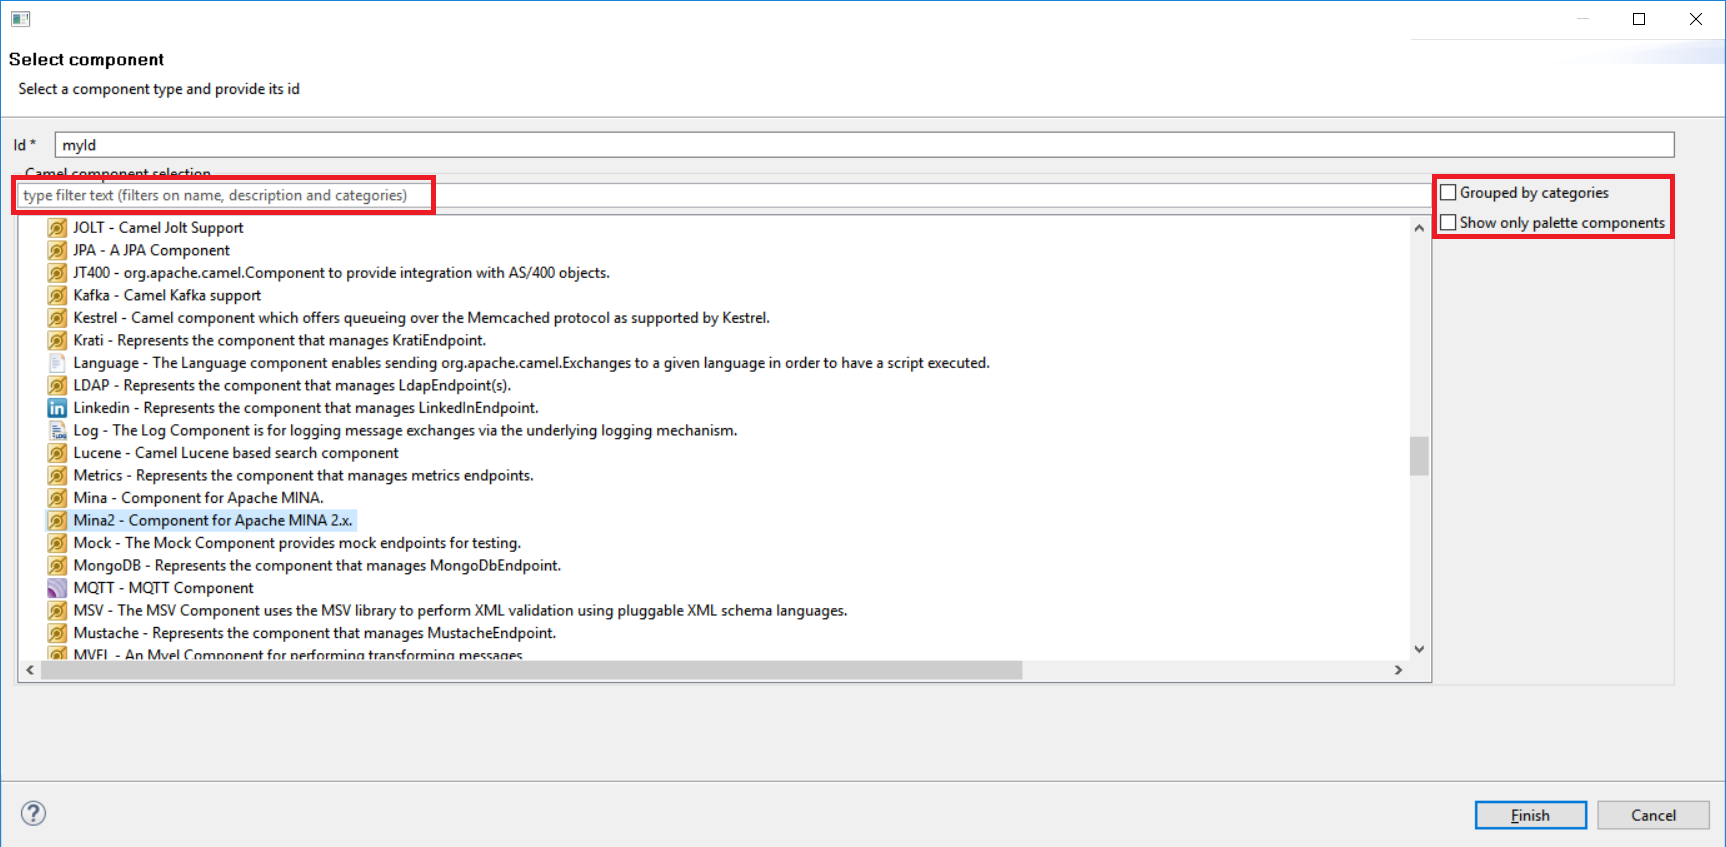This screenshot has width=1726, height=847.
Task: Choose the Mustache component entry
Action: click(x=313, y=633)
